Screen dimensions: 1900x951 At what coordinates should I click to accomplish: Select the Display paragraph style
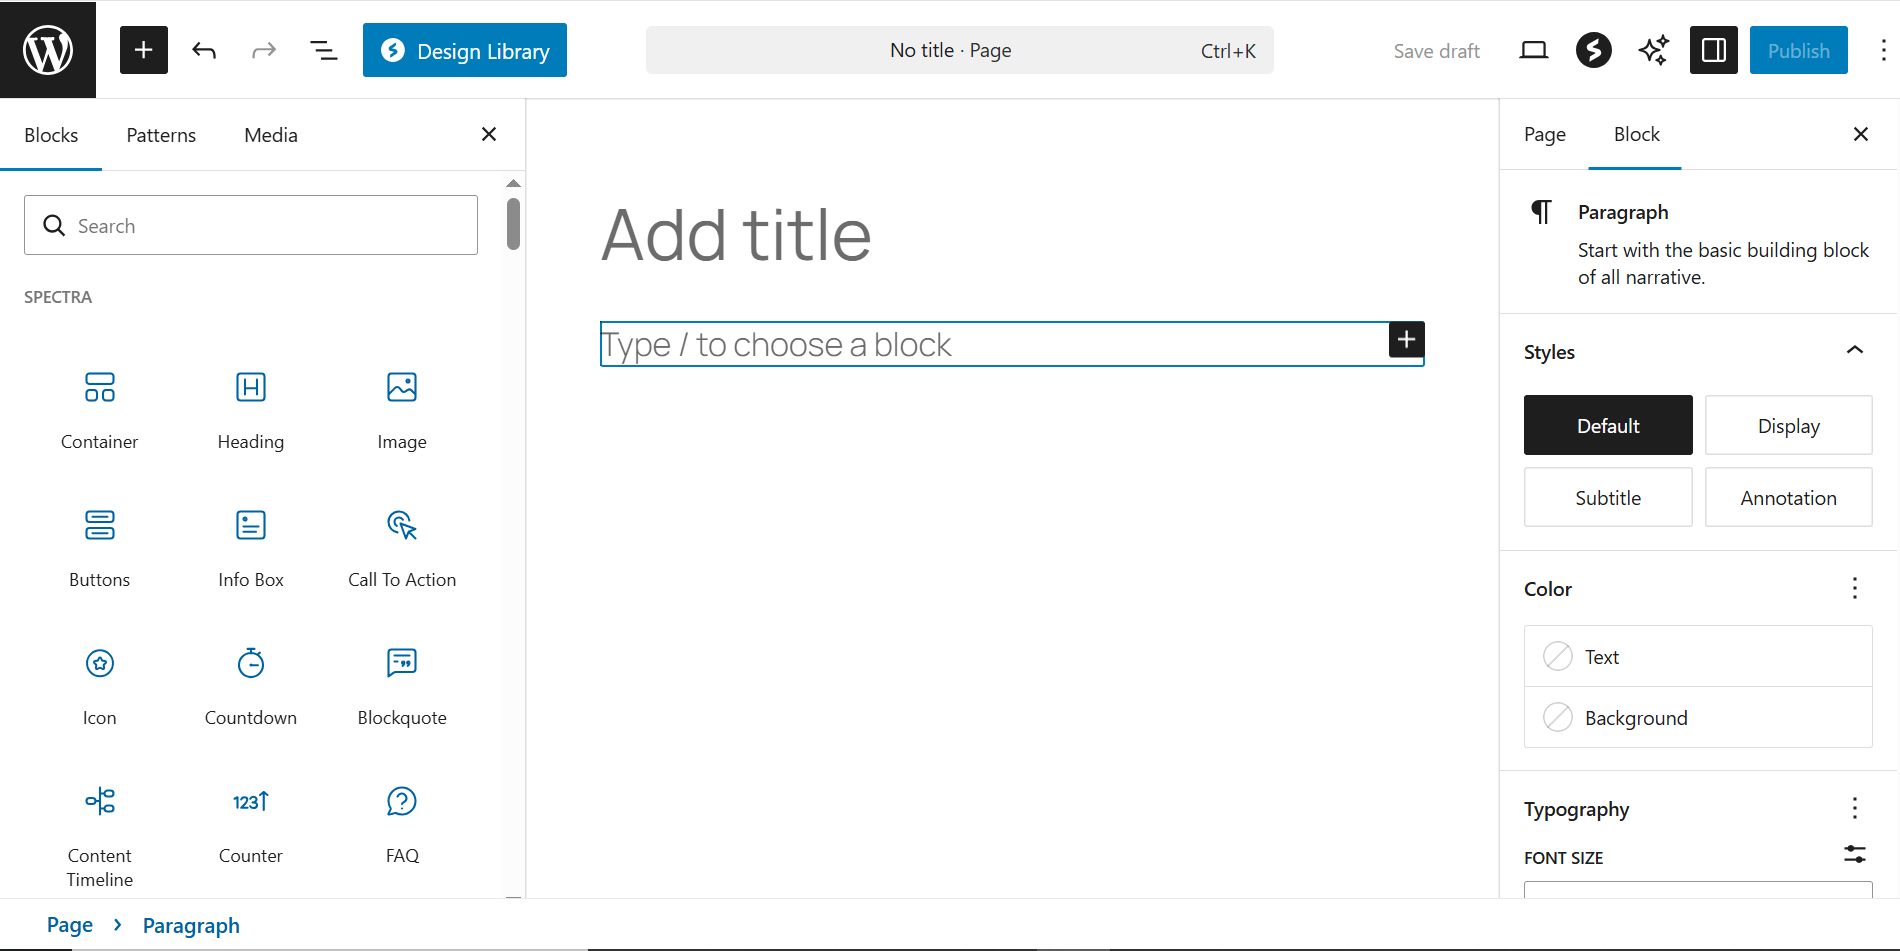[1788, 425]
